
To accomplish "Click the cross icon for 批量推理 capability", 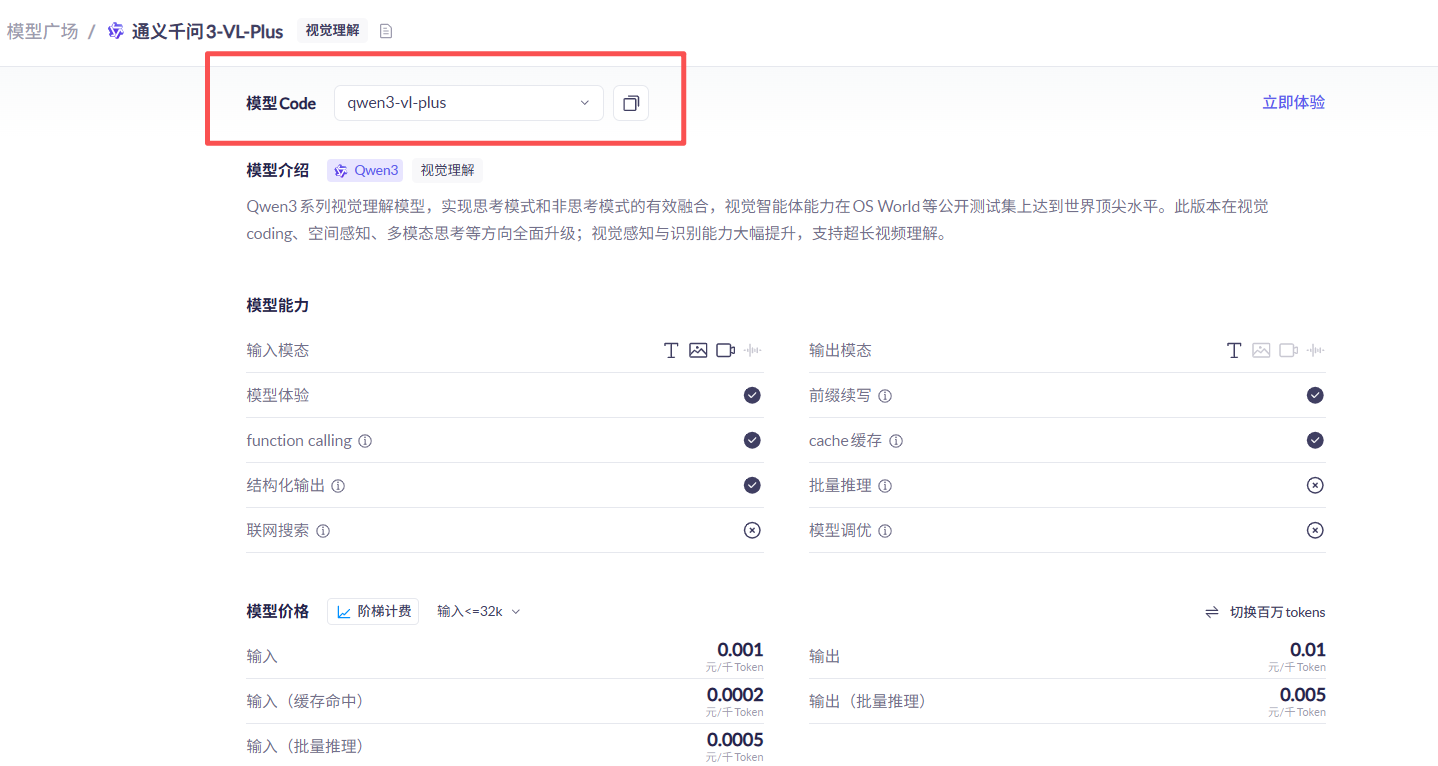I will [1315, 485].
